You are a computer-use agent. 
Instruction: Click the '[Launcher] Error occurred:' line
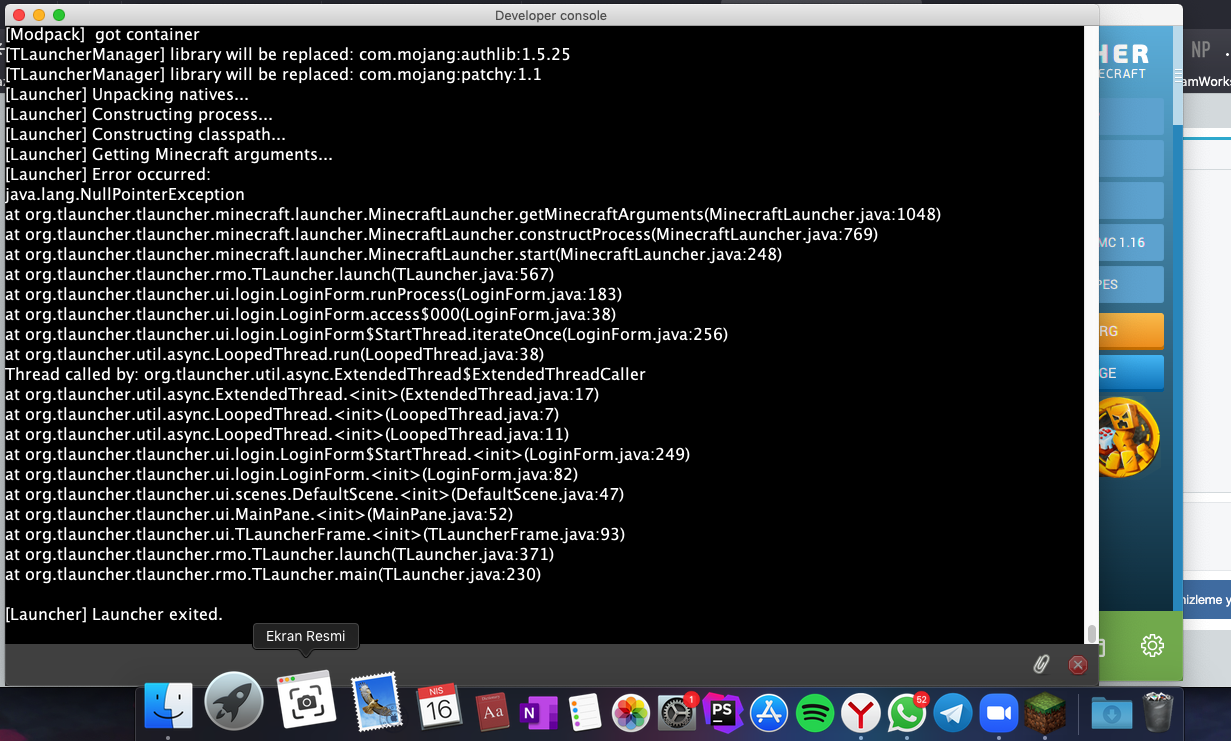(108, 174)
